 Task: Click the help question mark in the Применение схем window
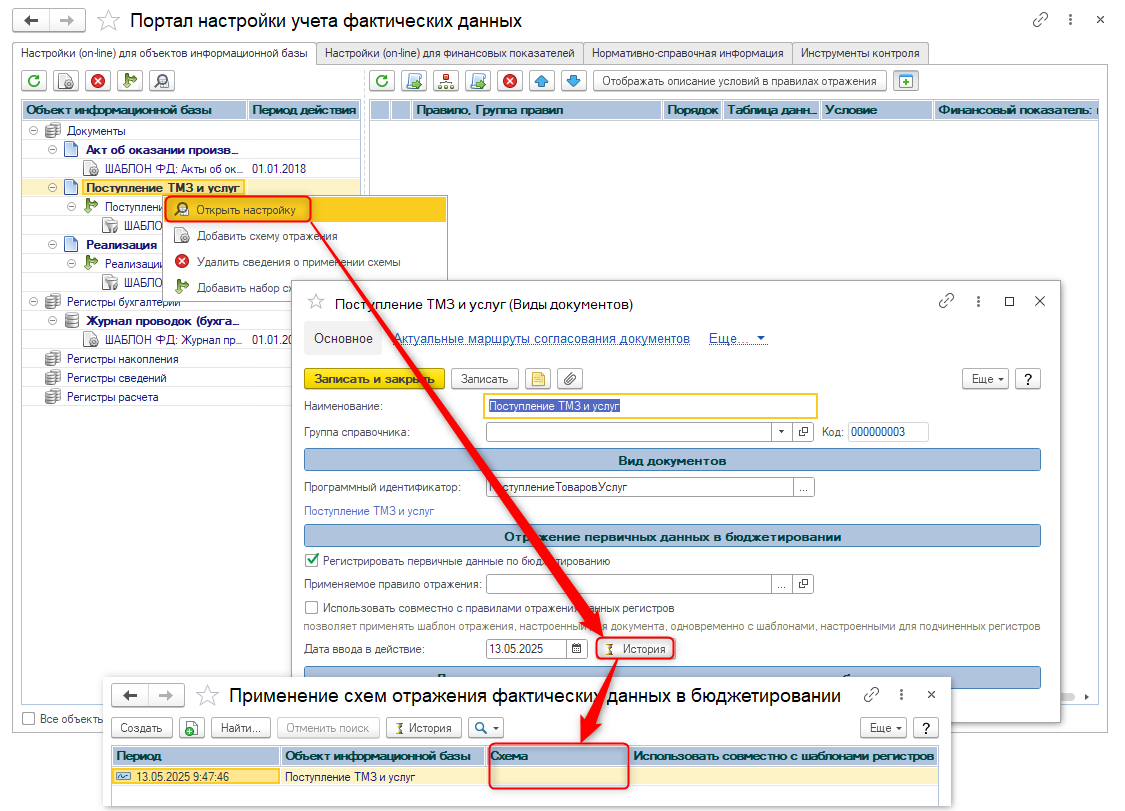point(926,728)
